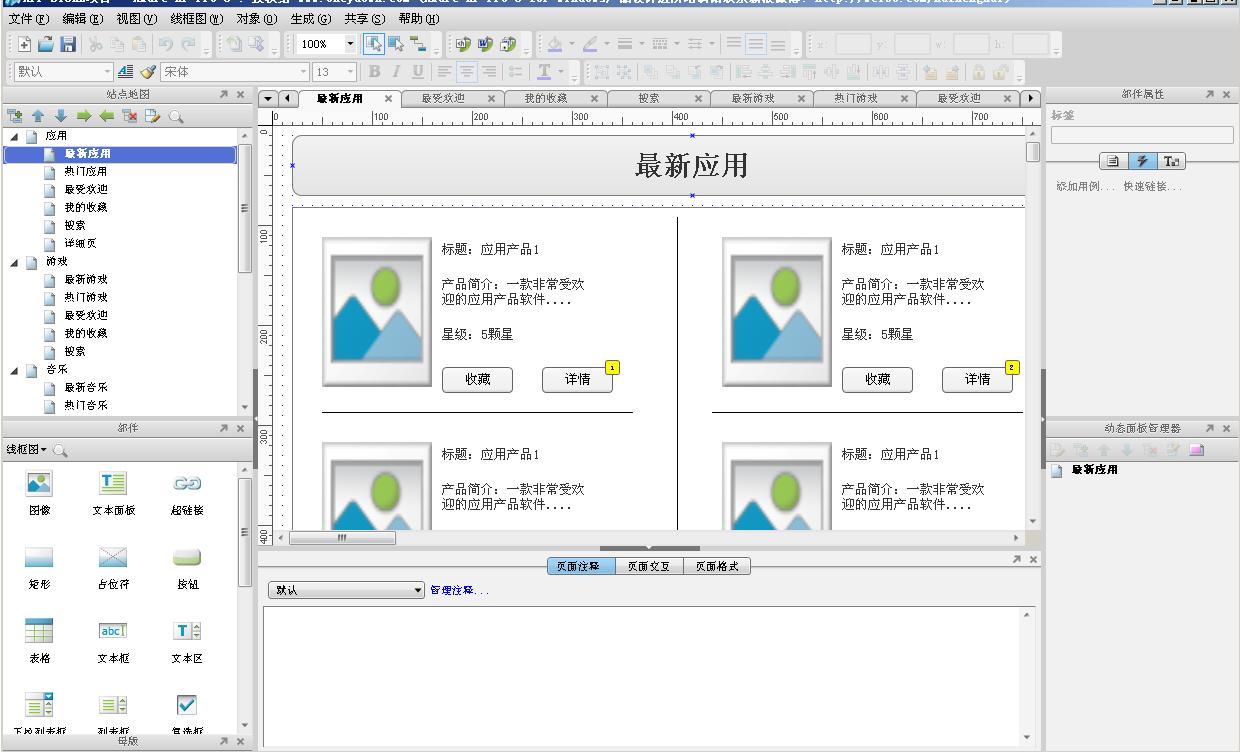This screenshot has height=752, width=1240.
Task: Click the format painter brush icon
Action: [x=148, y=72]
